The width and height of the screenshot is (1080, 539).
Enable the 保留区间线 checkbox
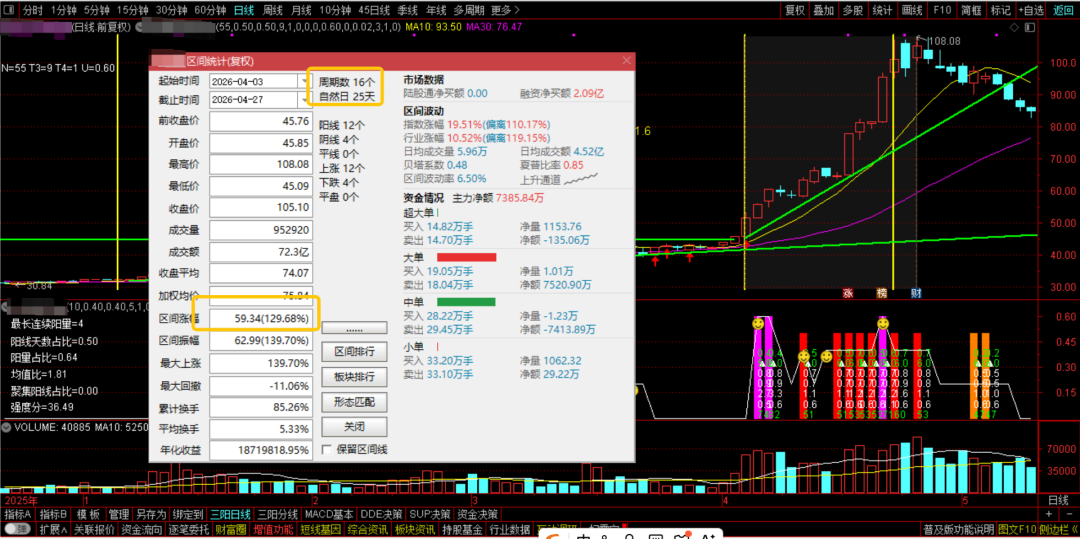point(326,450)
